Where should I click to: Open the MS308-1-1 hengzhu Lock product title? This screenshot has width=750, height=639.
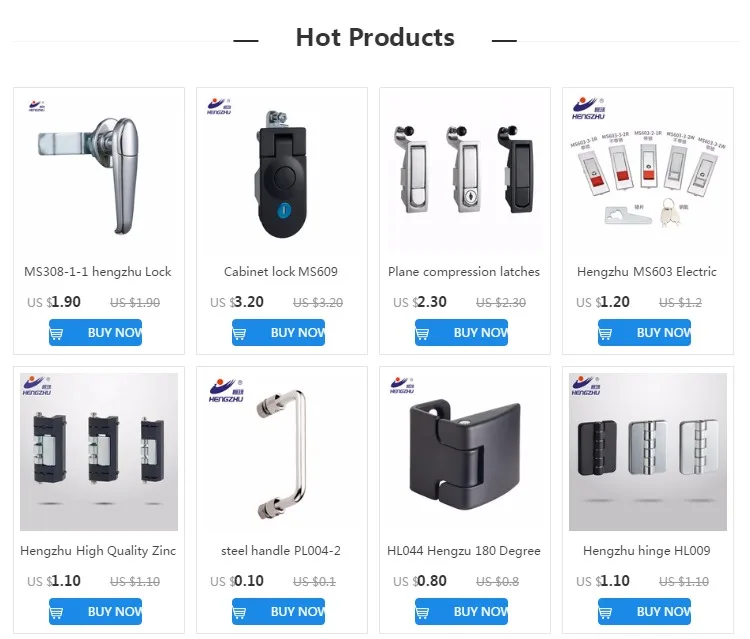[98, 272]
